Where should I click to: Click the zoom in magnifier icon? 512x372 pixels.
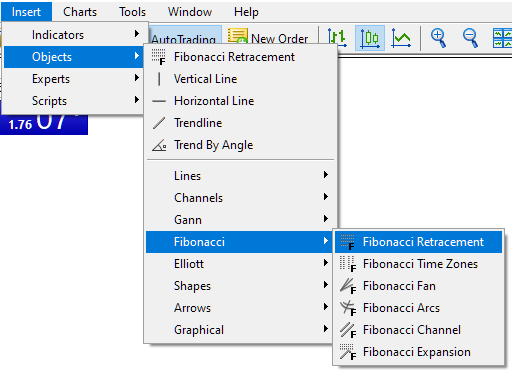pyautogui.click(x=438, y=38)
